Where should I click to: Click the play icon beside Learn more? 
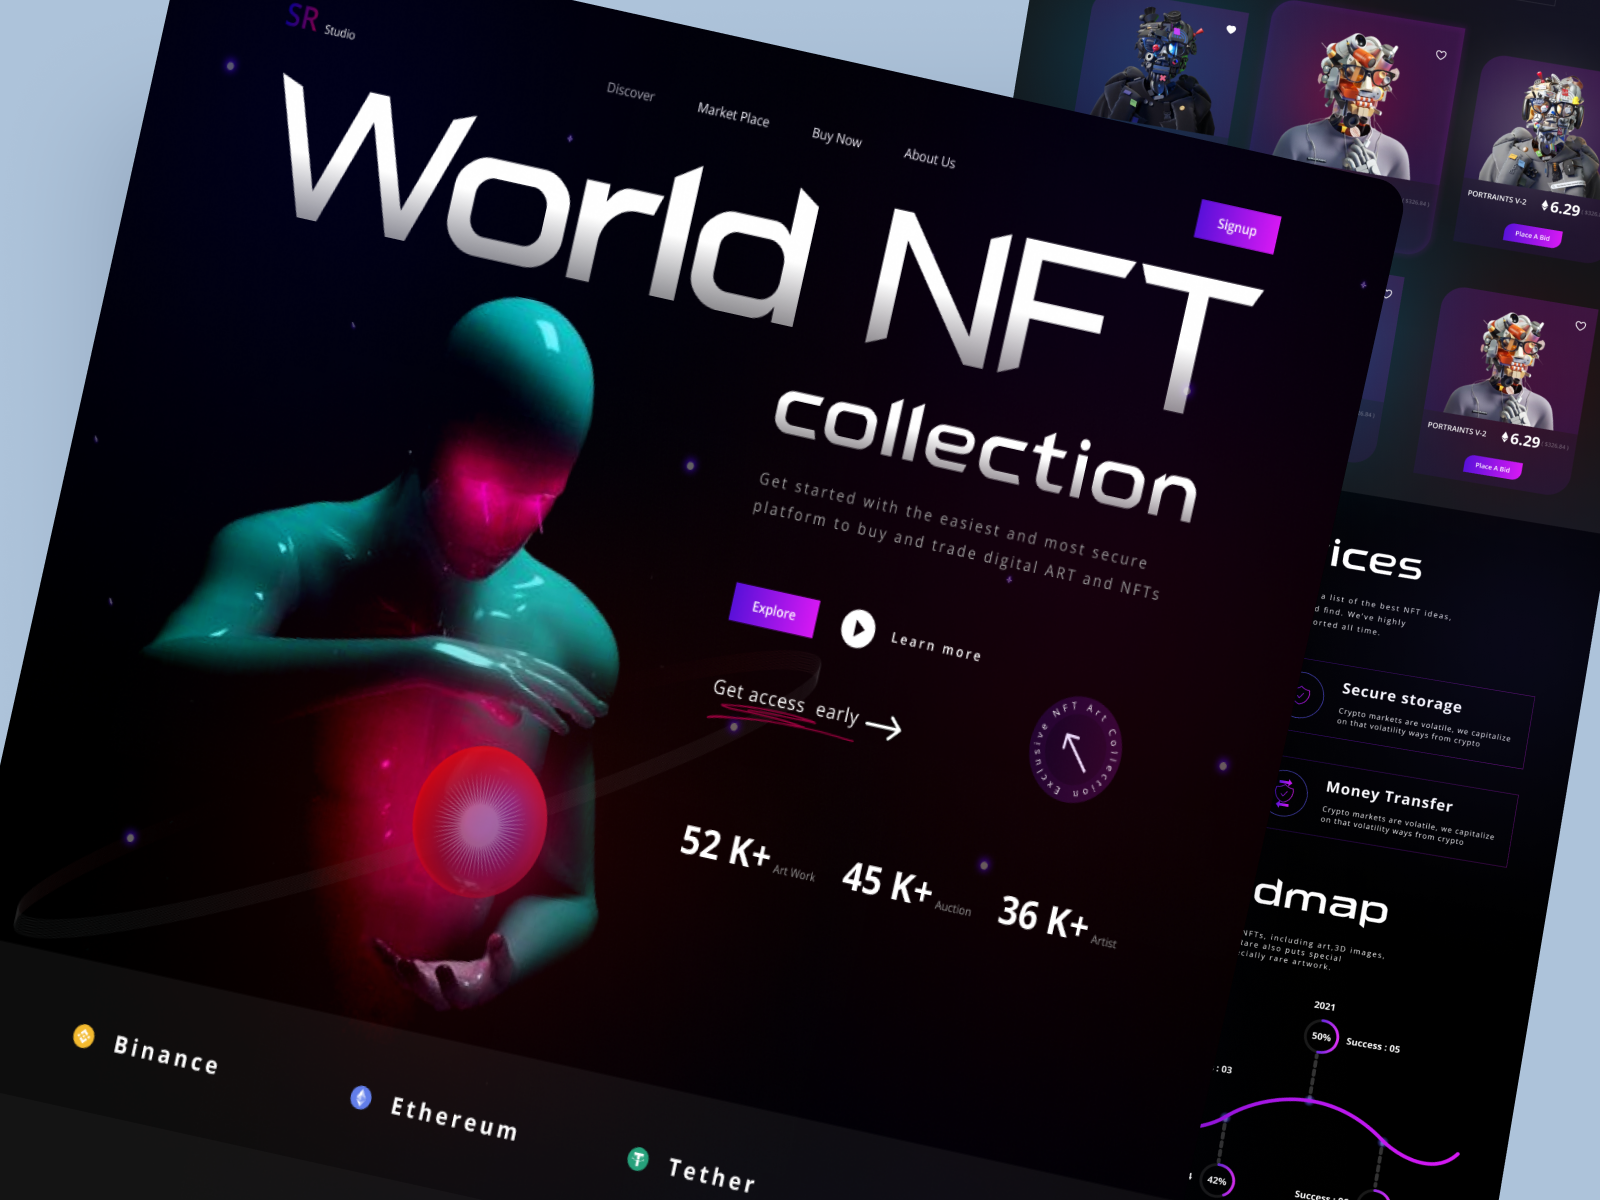[858, 628]
